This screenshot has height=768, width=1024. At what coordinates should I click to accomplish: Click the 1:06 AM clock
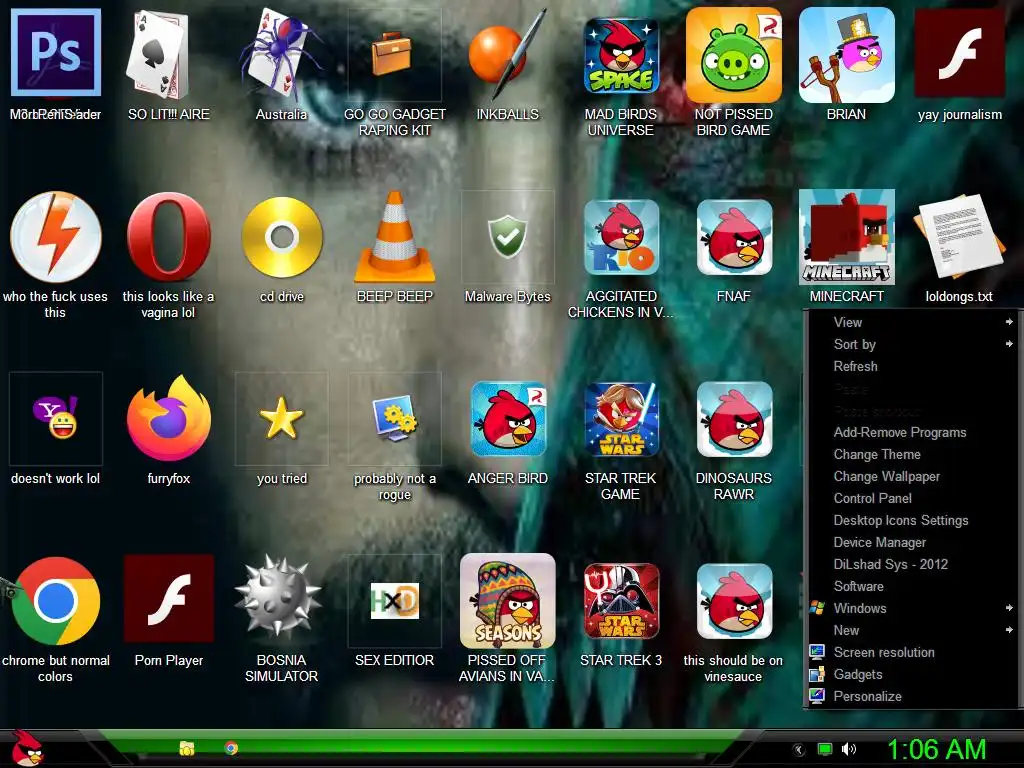click(936, 750)
